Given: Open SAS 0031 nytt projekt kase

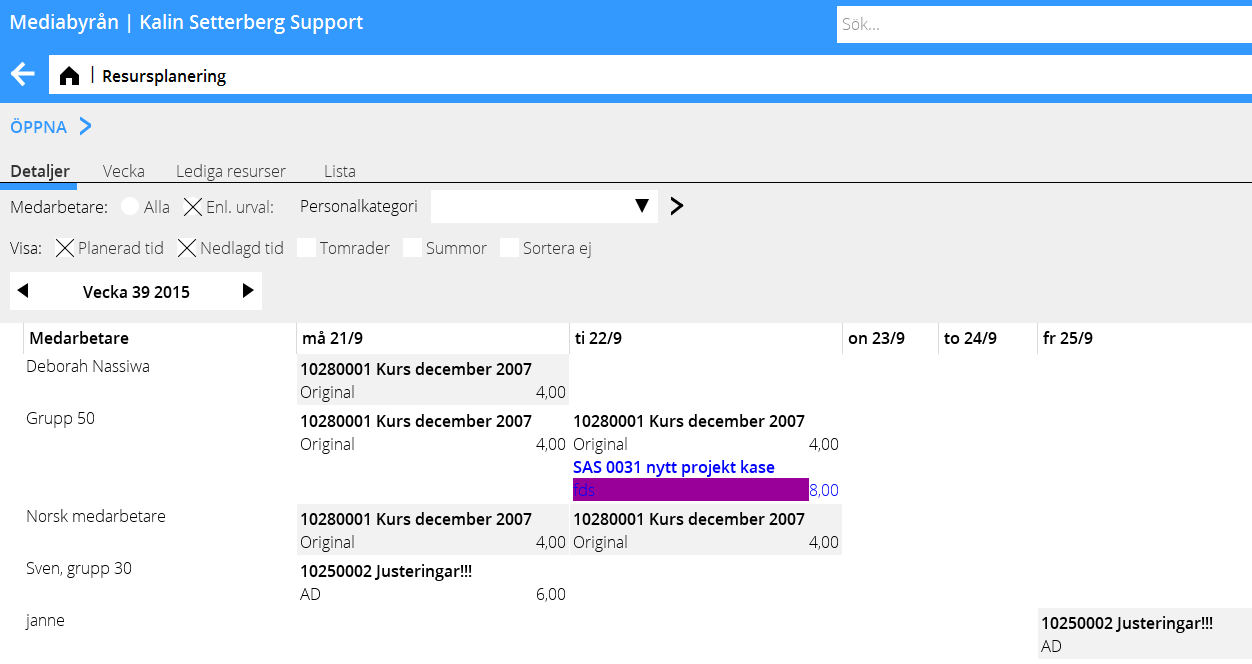Looking at the screenshot, I should pos(673,467).
